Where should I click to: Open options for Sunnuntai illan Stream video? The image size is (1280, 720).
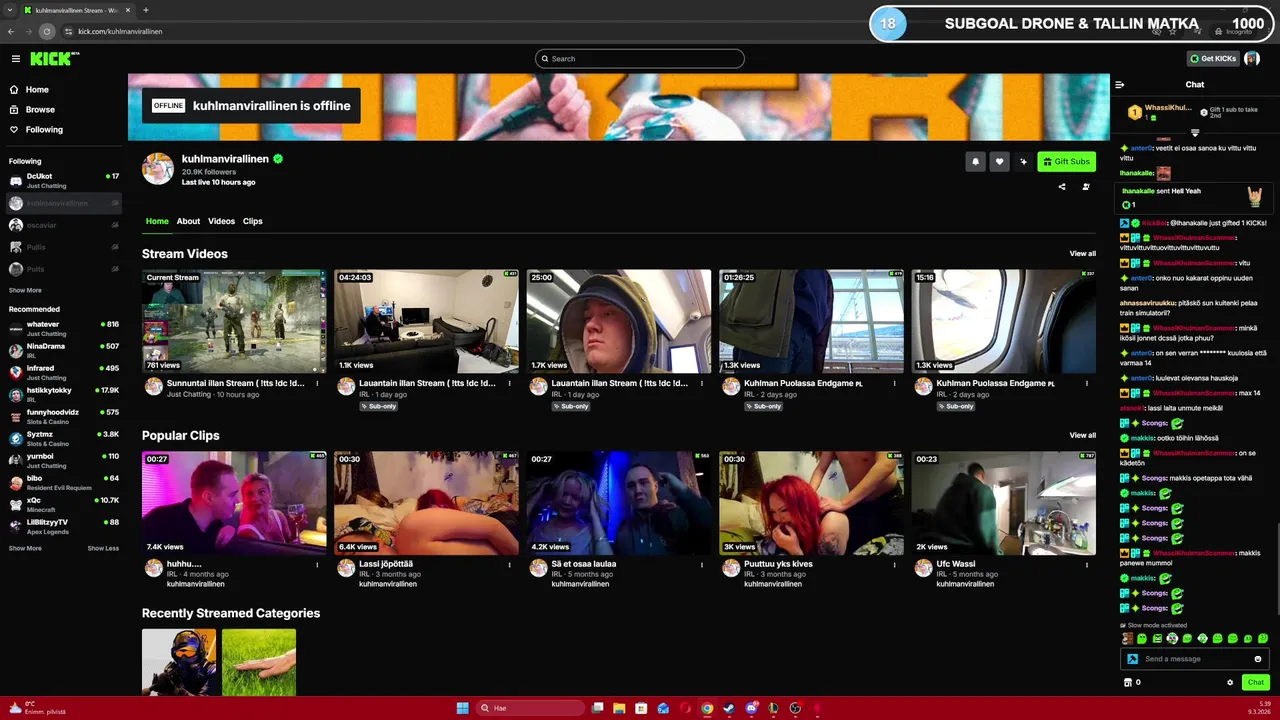[x=318, y=383]
